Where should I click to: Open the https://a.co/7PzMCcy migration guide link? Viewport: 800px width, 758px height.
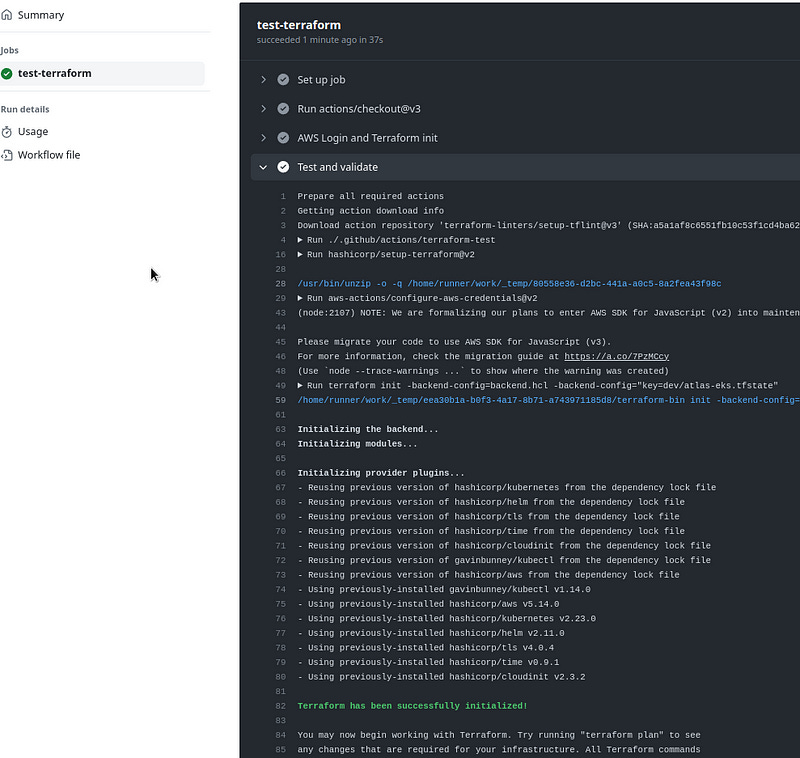click(616, 356)
